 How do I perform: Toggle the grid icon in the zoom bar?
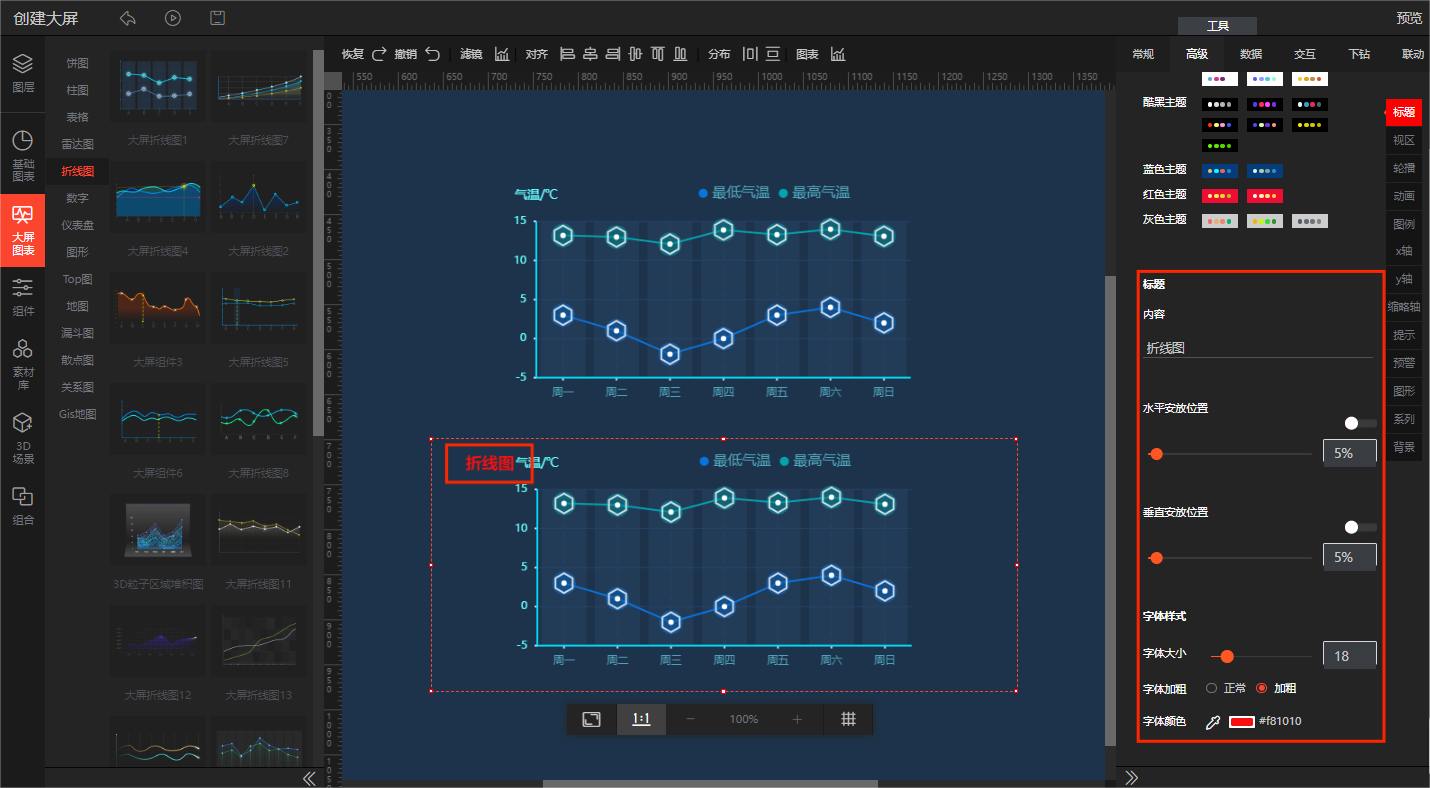(848, 719)
